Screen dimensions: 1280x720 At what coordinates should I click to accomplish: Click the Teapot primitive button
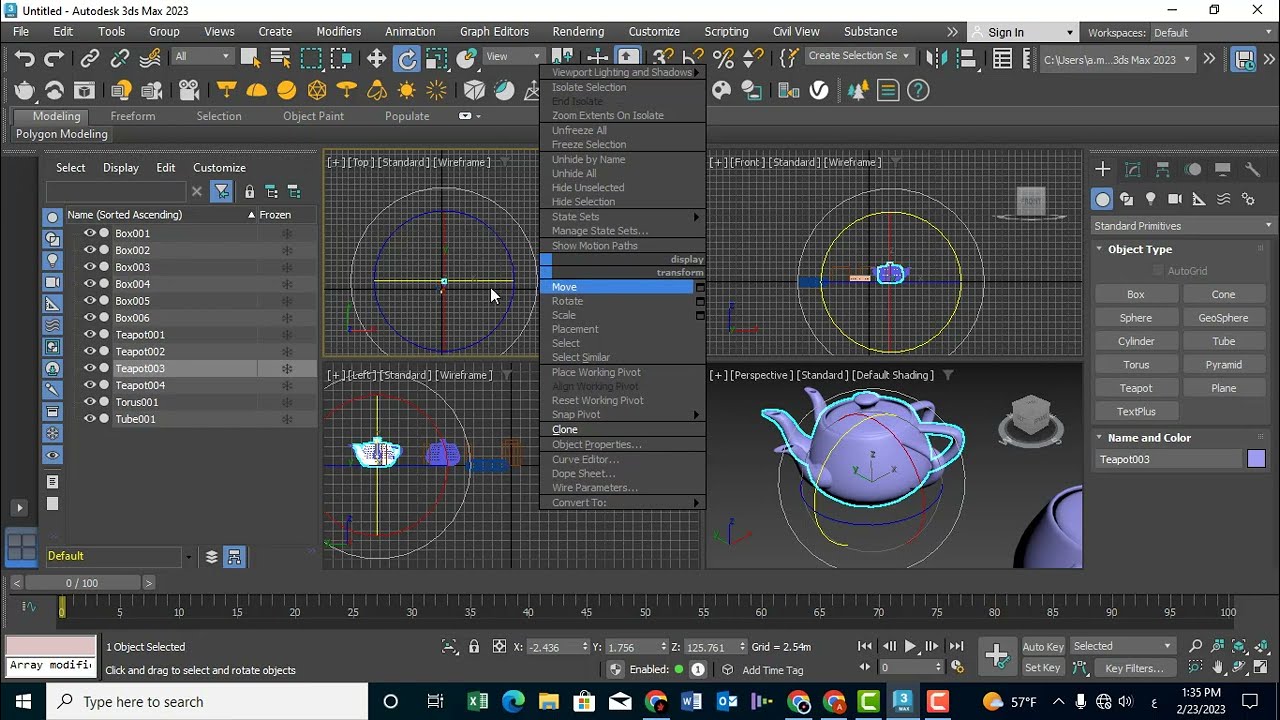(1136, 388)
